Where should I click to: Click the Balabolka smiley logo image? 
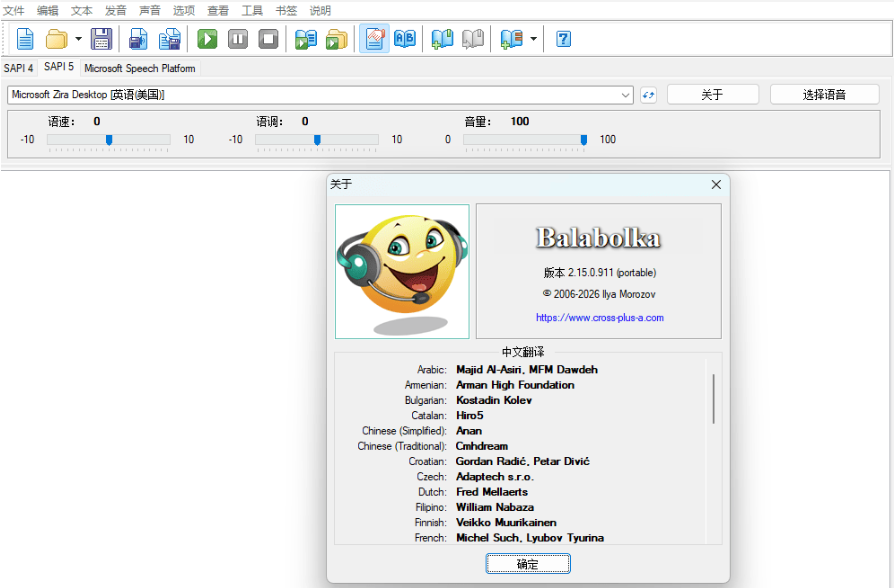point(402,272)
